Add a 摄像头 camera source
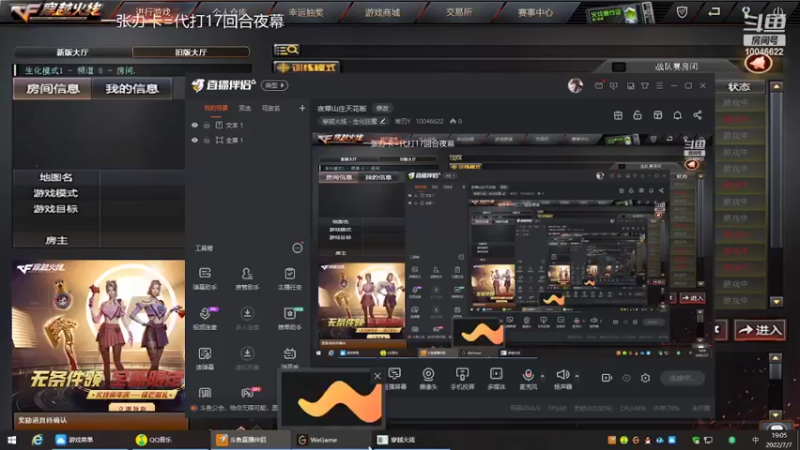The width and height of the screenshot is (800, 450). pos(428,379)
